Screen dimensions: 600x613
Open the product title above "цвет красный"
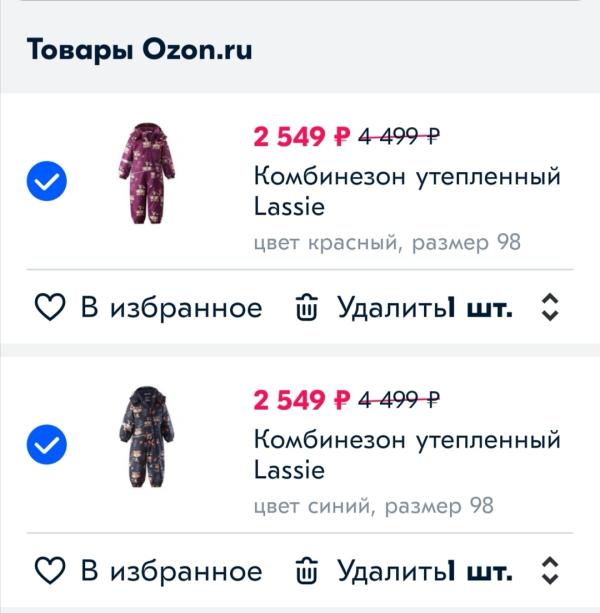pos(406,191)
